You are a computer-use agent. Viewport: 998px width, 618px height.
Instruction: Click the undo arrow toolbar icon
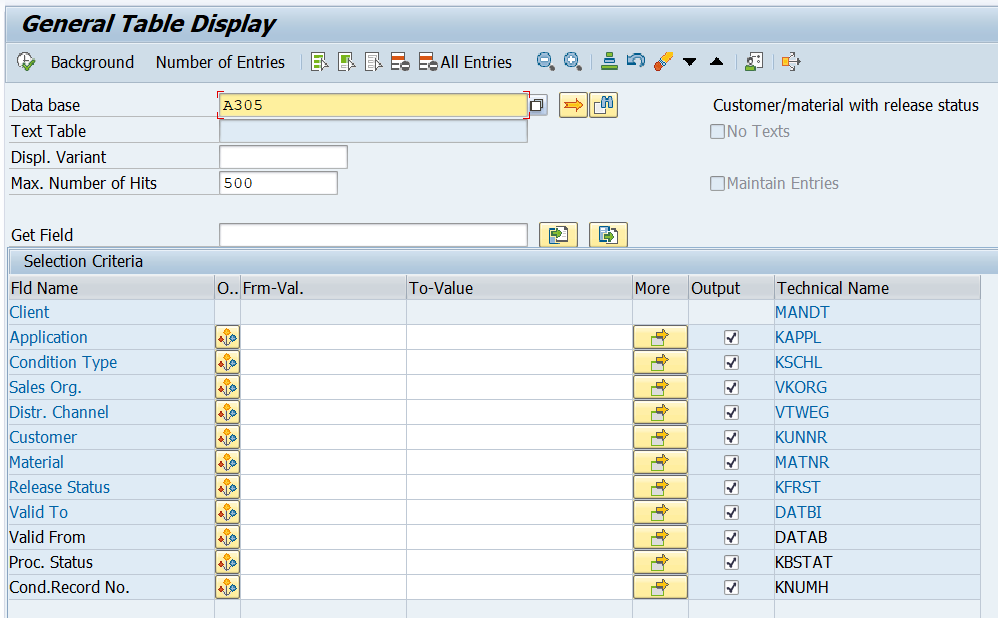point(636,61)
